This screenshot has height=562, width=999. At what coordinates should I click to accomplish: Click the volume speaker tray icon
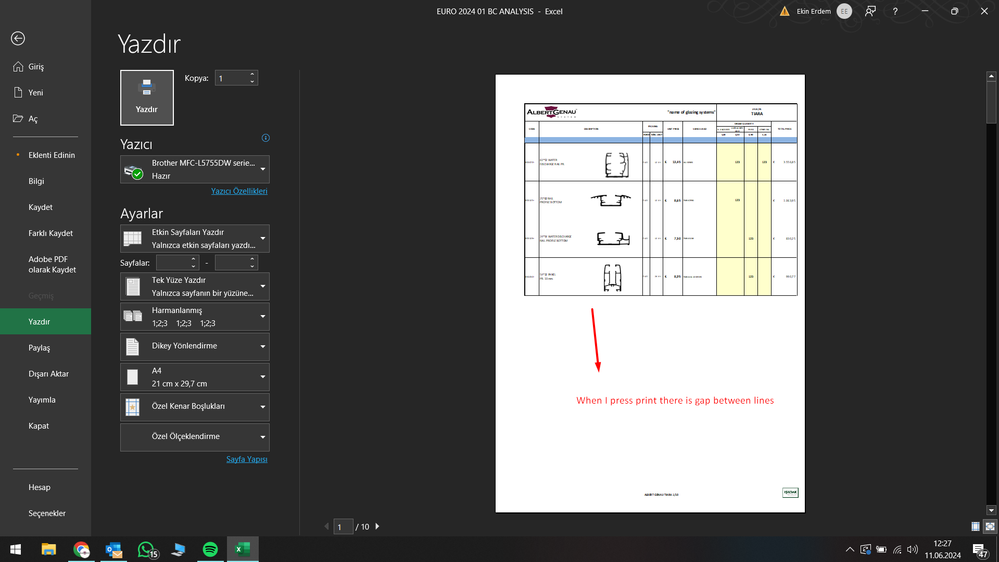[912, 549]
